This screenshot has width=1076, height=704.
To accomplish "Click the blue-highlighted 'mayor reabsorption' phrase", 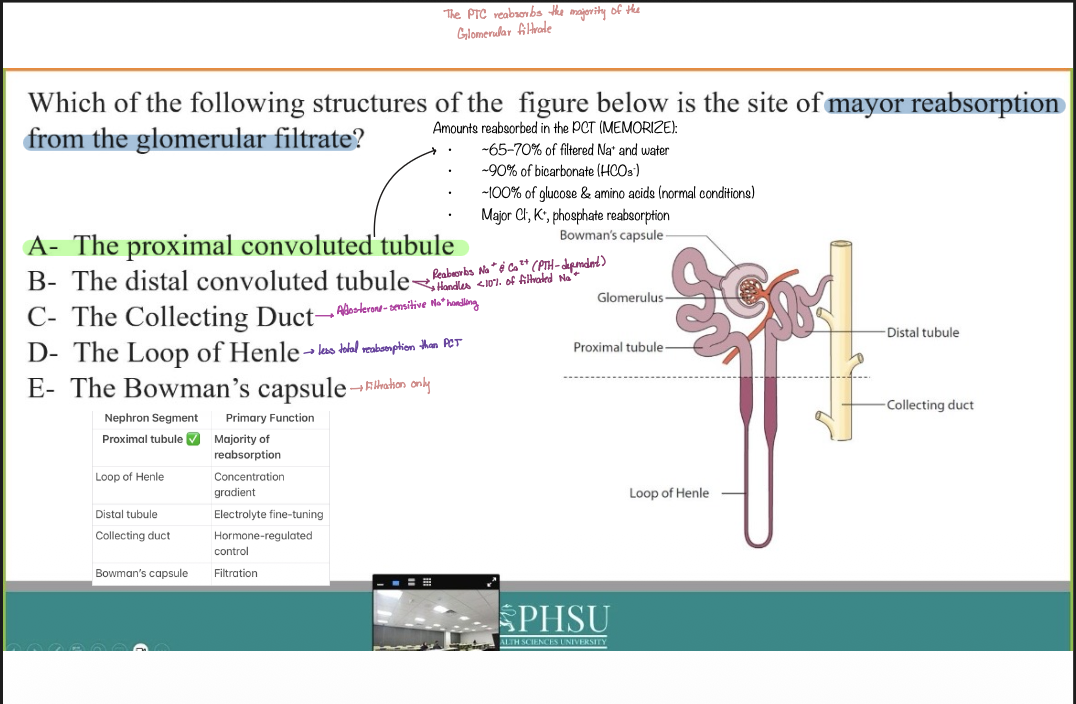I will (945, 104).
